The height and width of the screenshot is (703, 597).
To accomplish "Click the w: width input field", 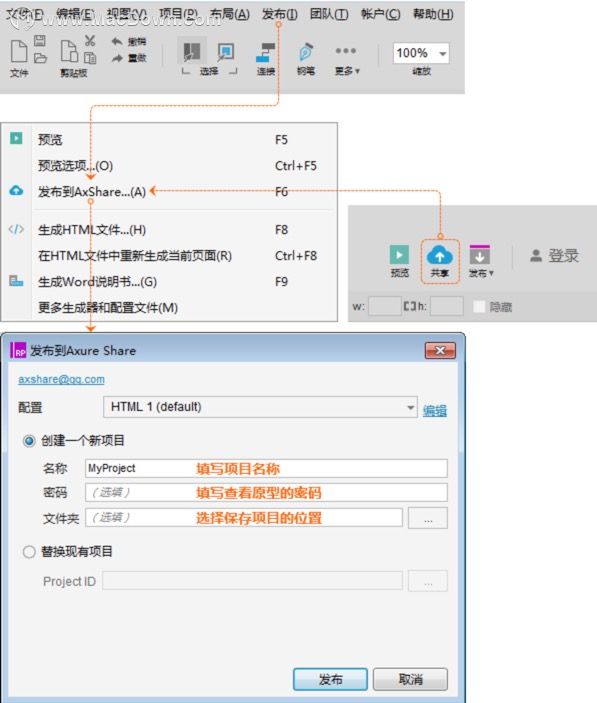I will click(385, 307).
